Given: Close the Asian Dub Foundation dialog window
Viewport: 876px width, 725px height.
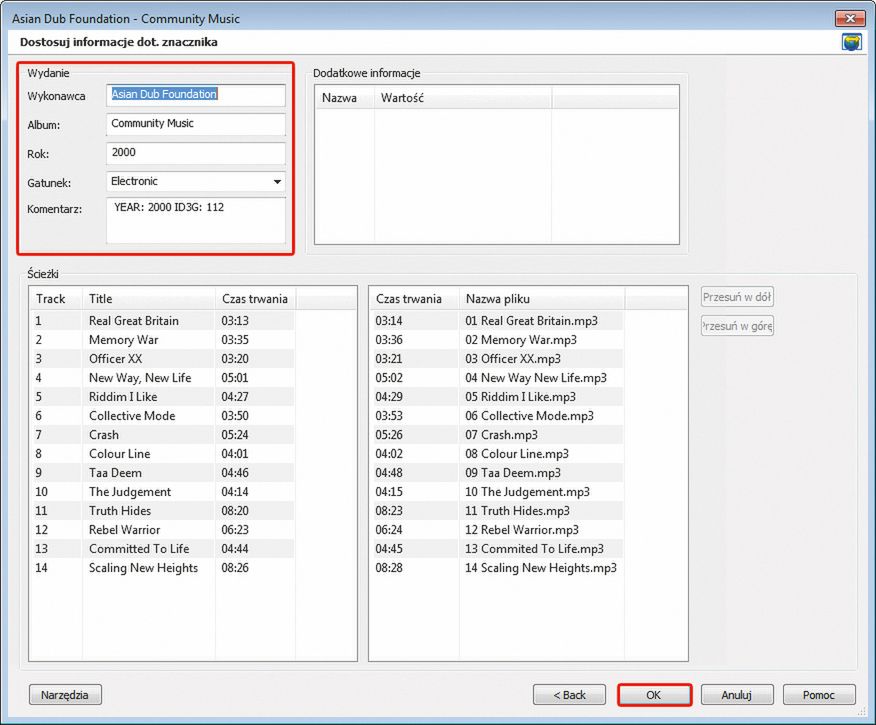Looking at the screenshot, I should 850,18.
